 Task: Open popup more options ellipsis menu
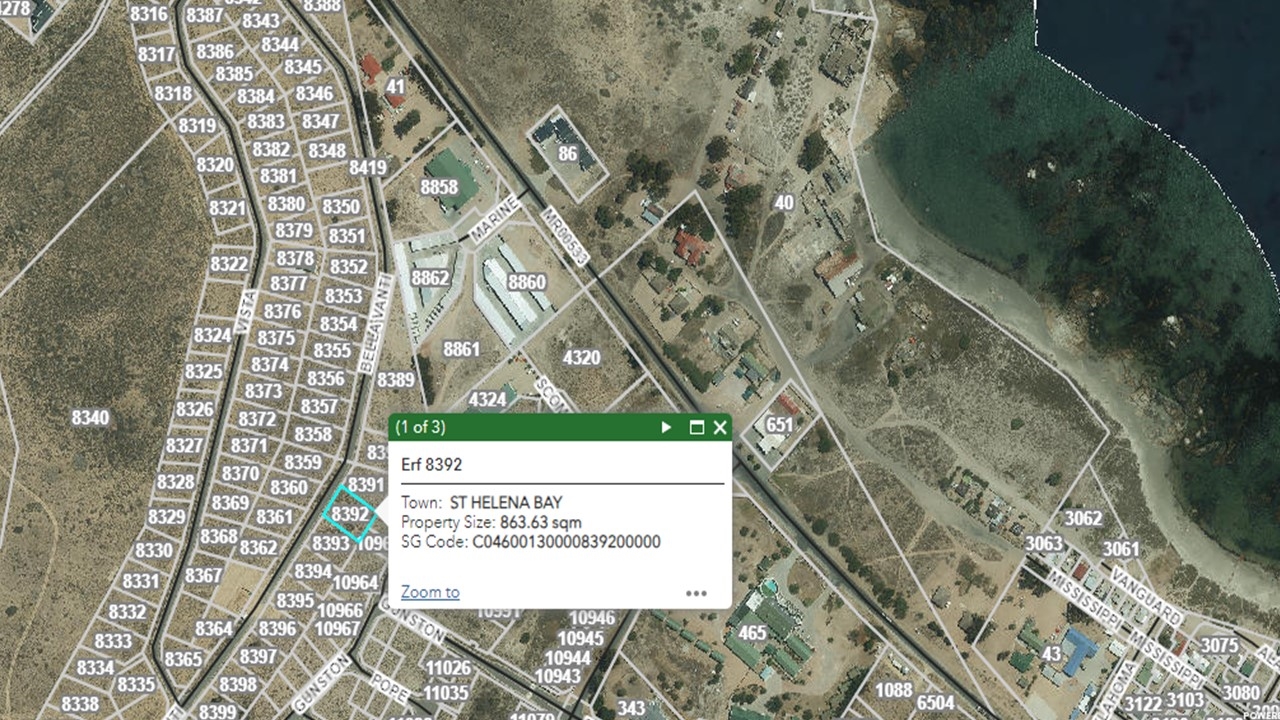click(x=696, y=593)
